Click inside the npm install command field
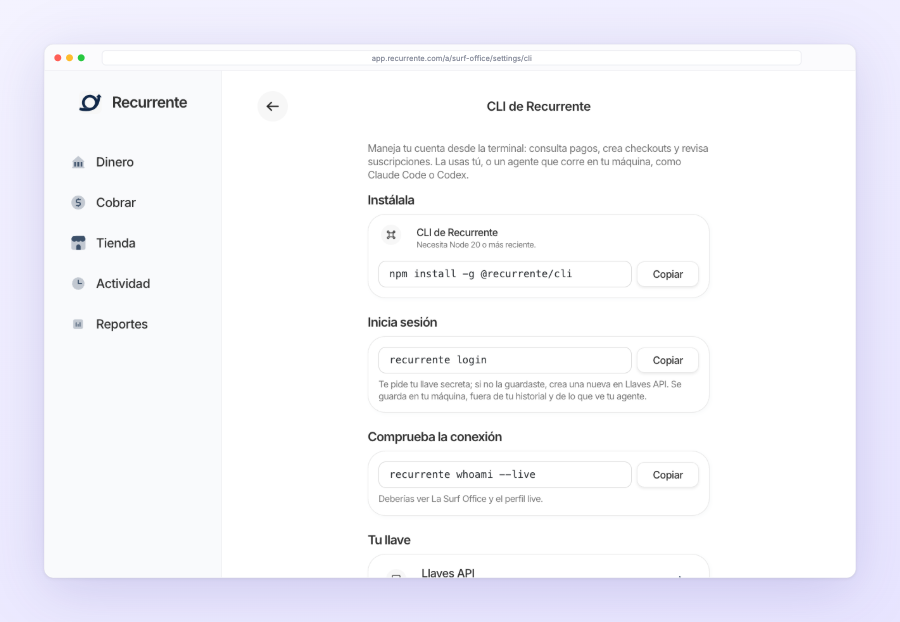This screenshot has height=622, width=900. (x=505, y=274)
